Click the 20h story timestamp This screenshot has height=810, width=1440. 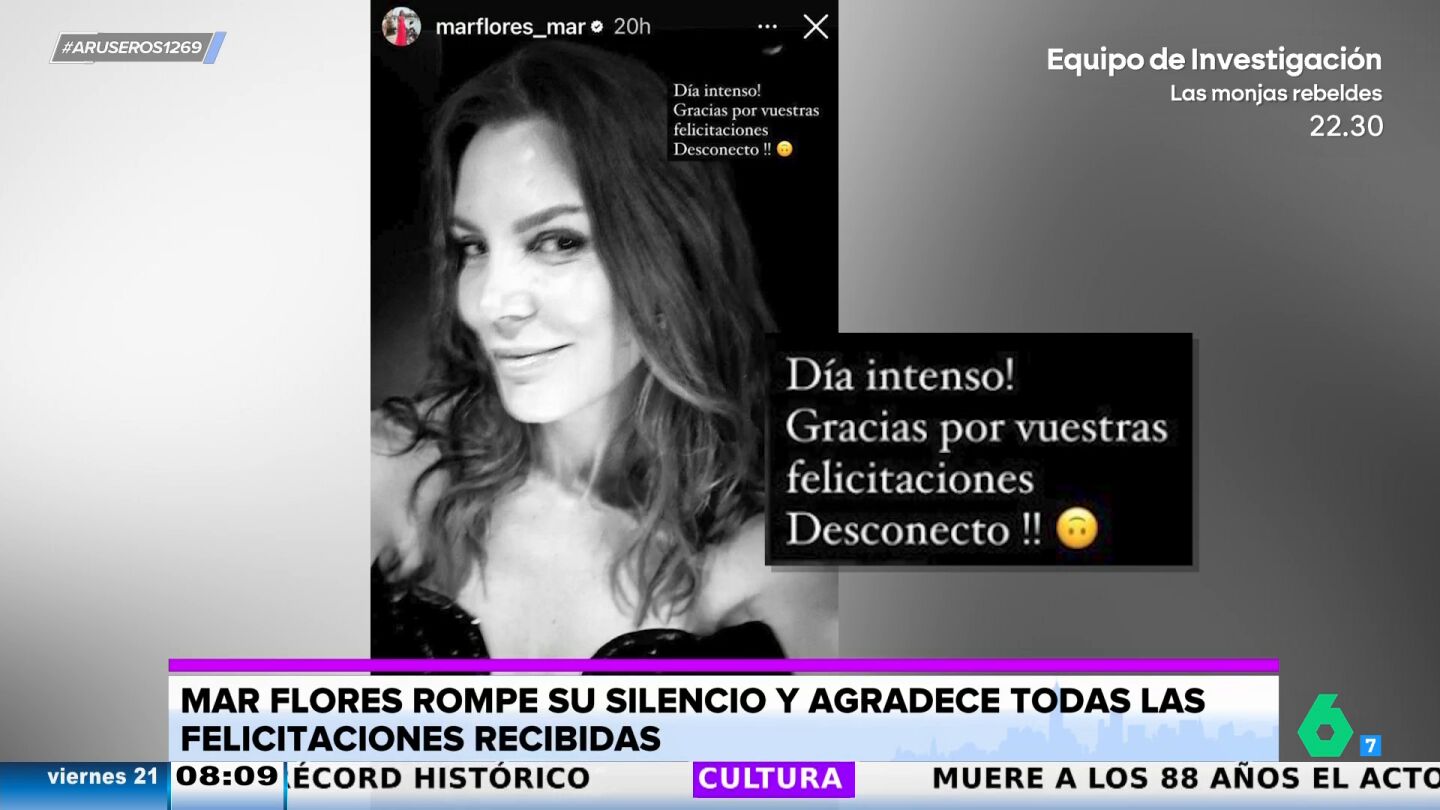pyautogui.click(x=632, y=27)
